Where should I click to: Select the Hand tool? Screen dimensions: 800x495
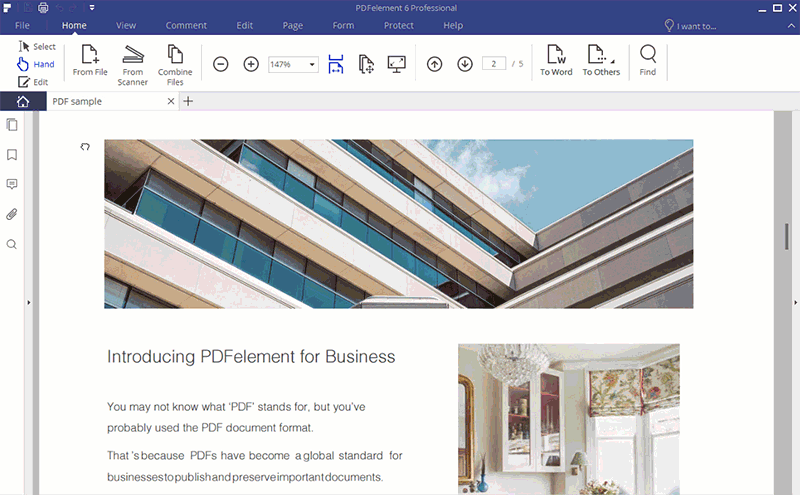click(36, 64)
